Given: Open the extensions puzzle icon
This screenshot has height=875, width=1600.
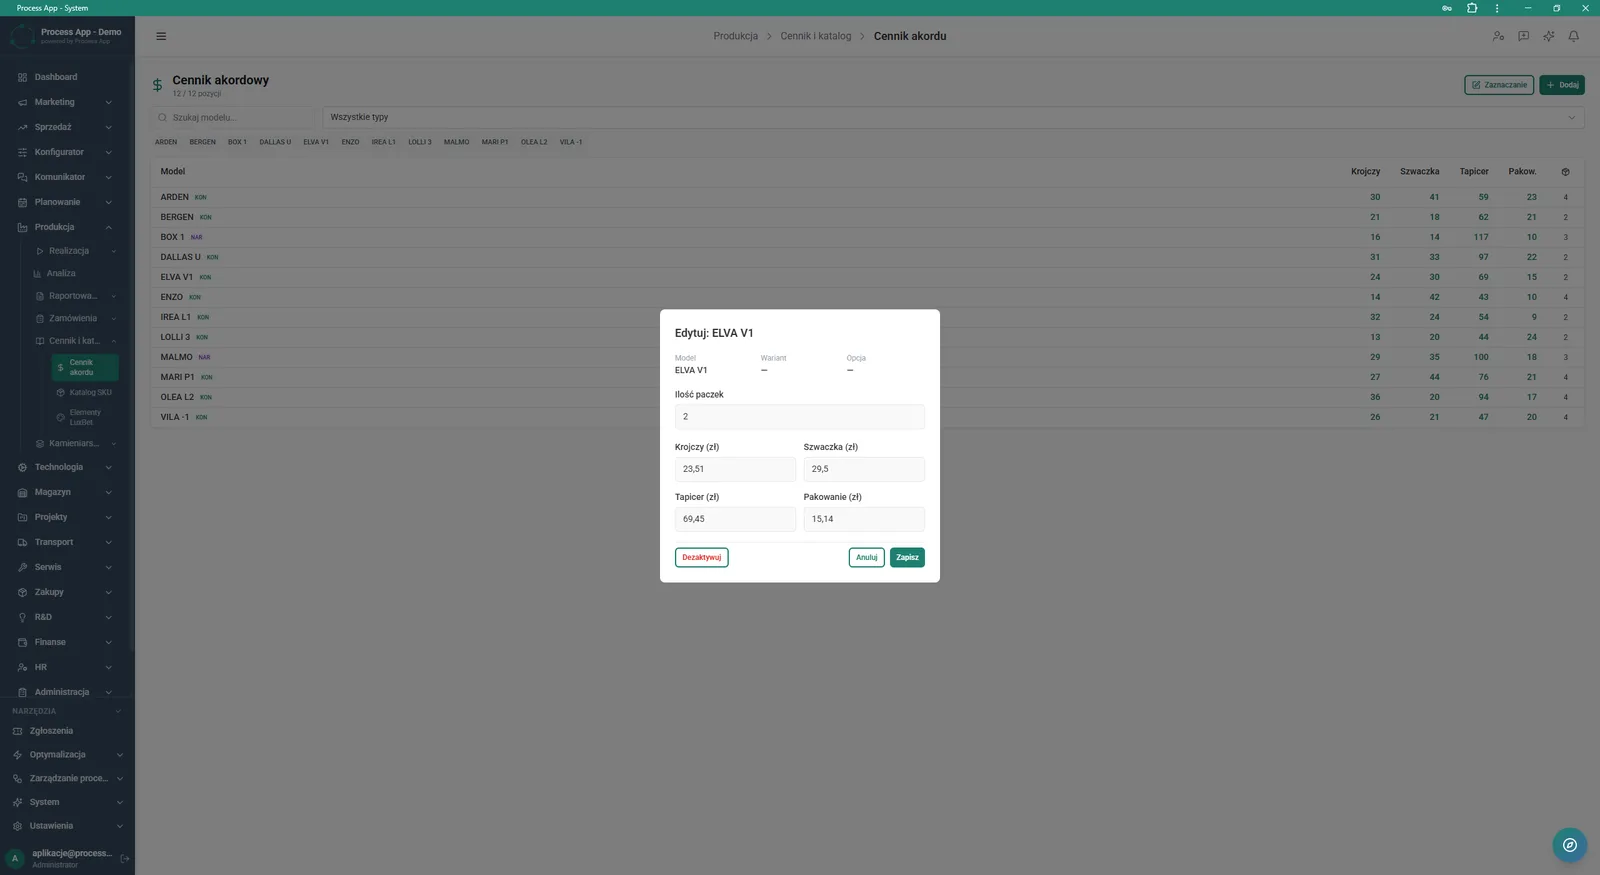Looking at the screenshot, I should (1472, 8).
